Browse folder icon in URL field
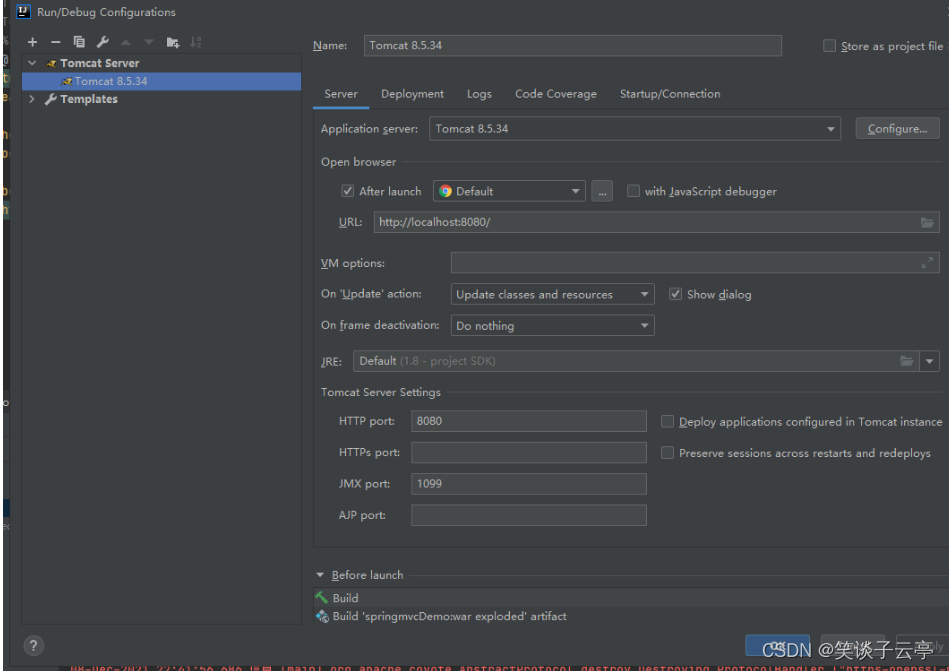Screen dimensions: 949x671 click(927, 222)
